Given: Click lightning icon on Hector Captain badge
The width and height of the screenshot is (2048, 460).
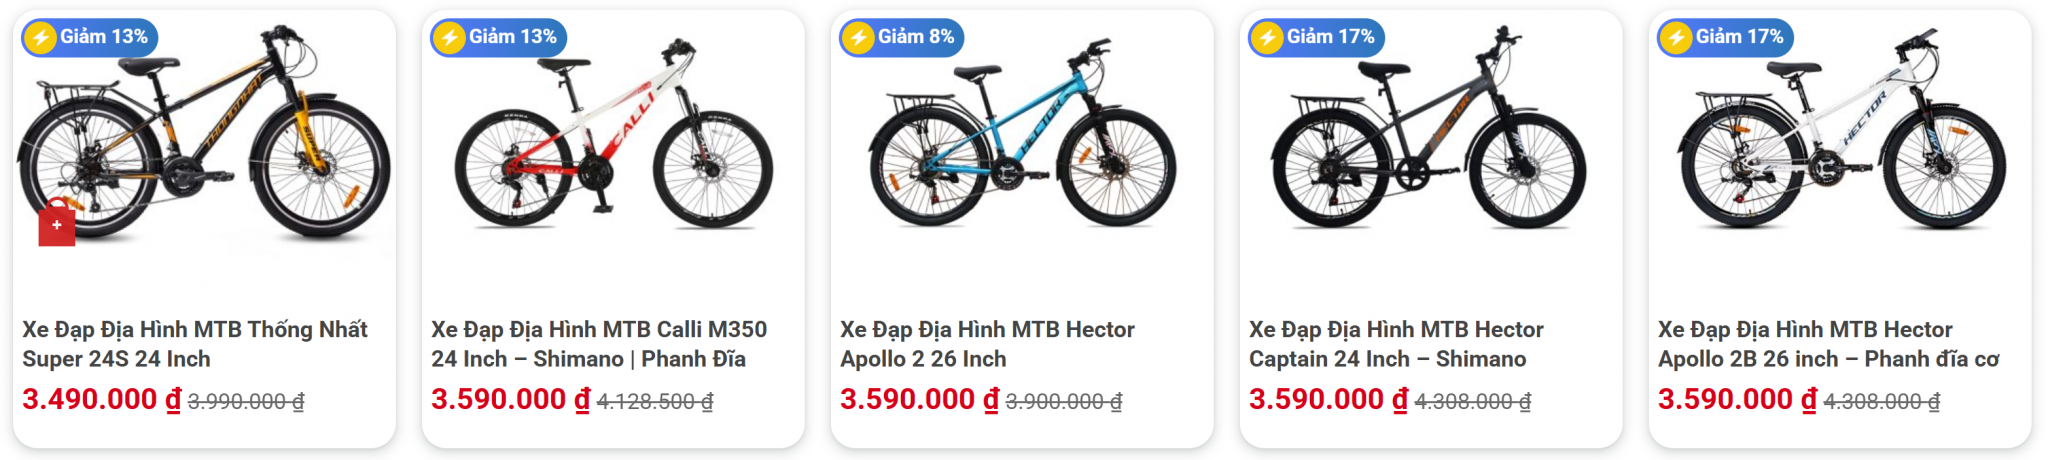Looking at the screenshot, I should 1267,38.
